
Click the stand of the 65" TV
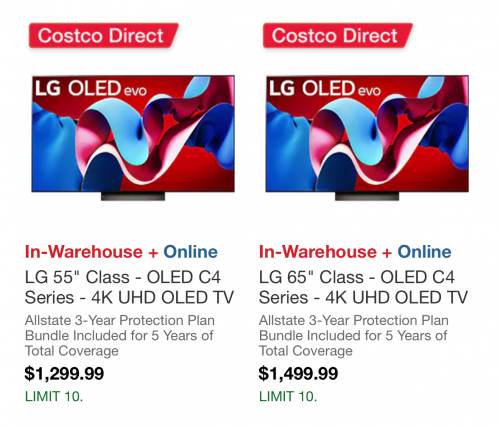tap(367, 196)
